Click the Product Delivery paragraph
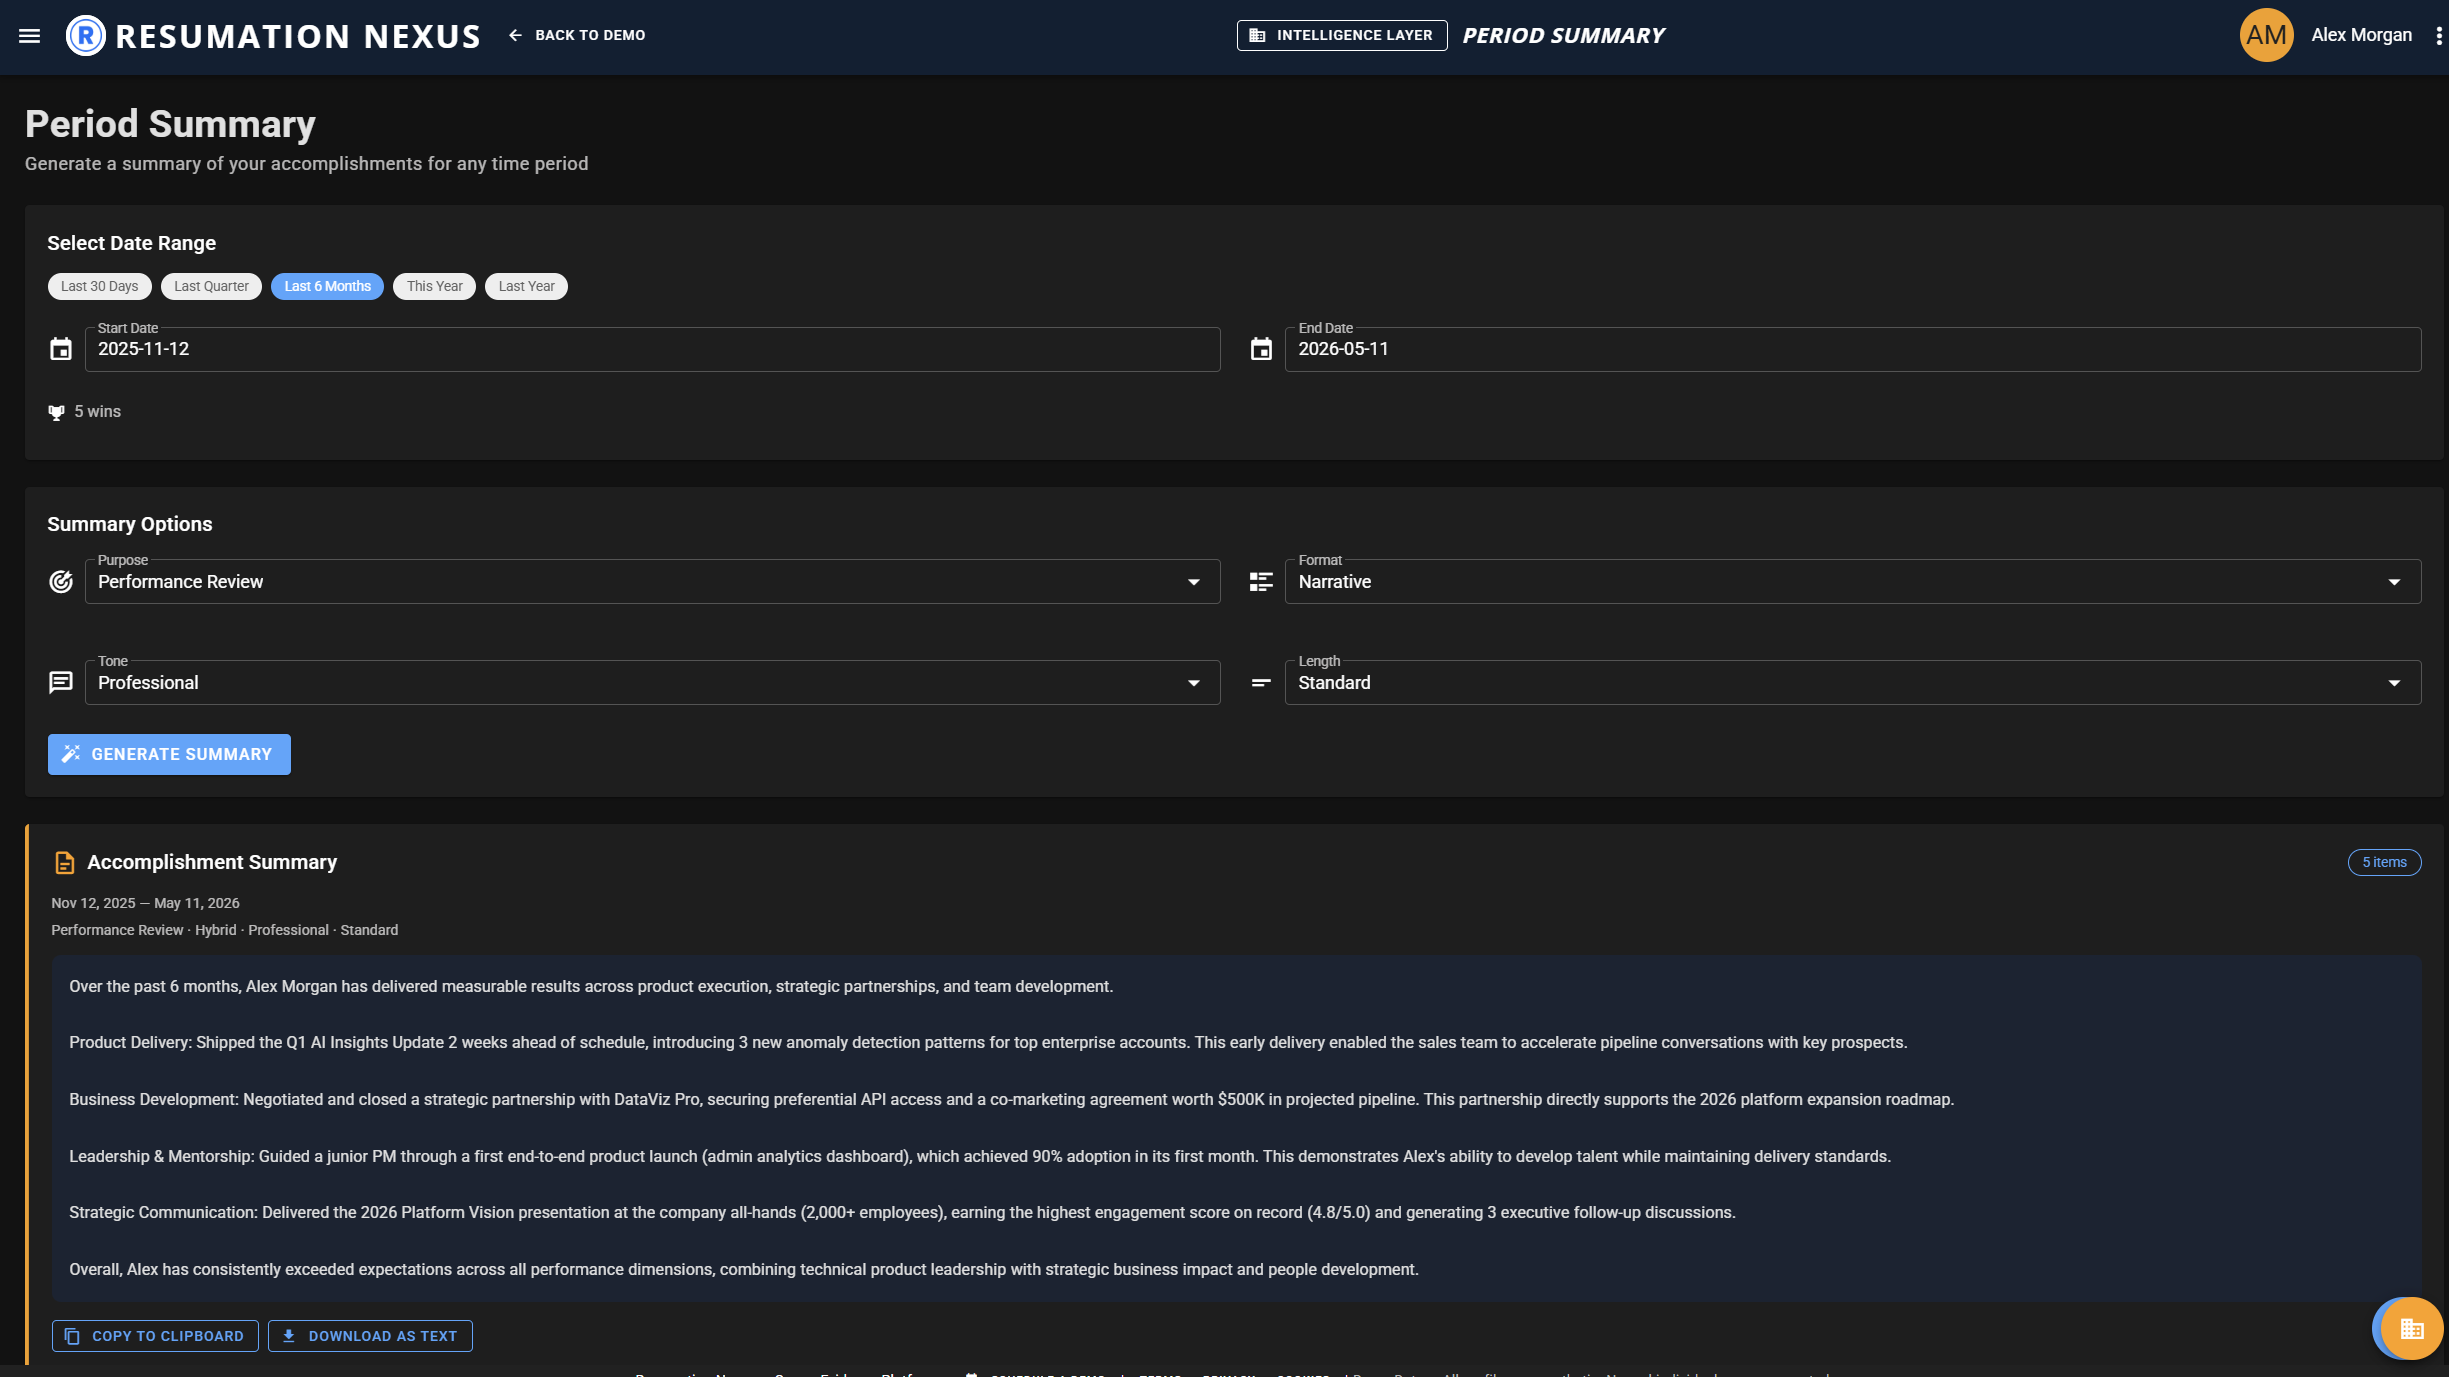Screen dimensions: 2449x1377 pos(988,1043)
